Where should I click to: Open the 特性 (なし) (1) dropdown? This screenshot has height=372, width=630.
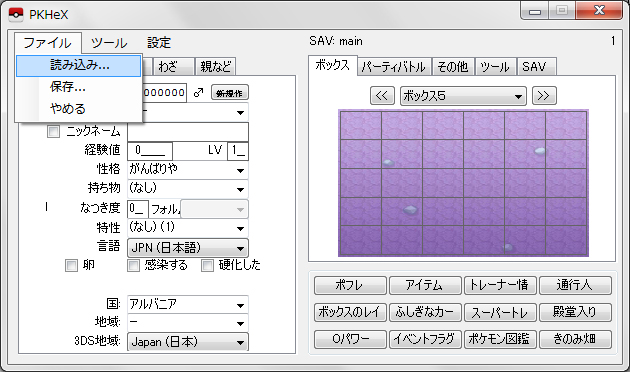(x=188, y=228)
